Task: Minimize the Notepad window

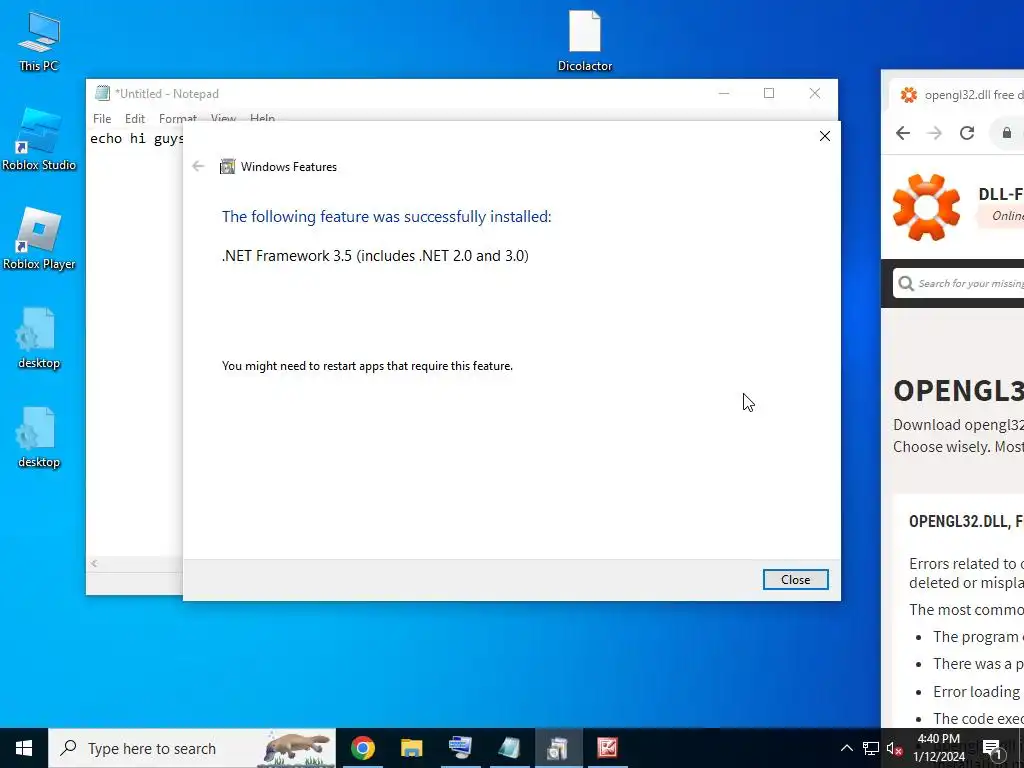Action: 724,93
